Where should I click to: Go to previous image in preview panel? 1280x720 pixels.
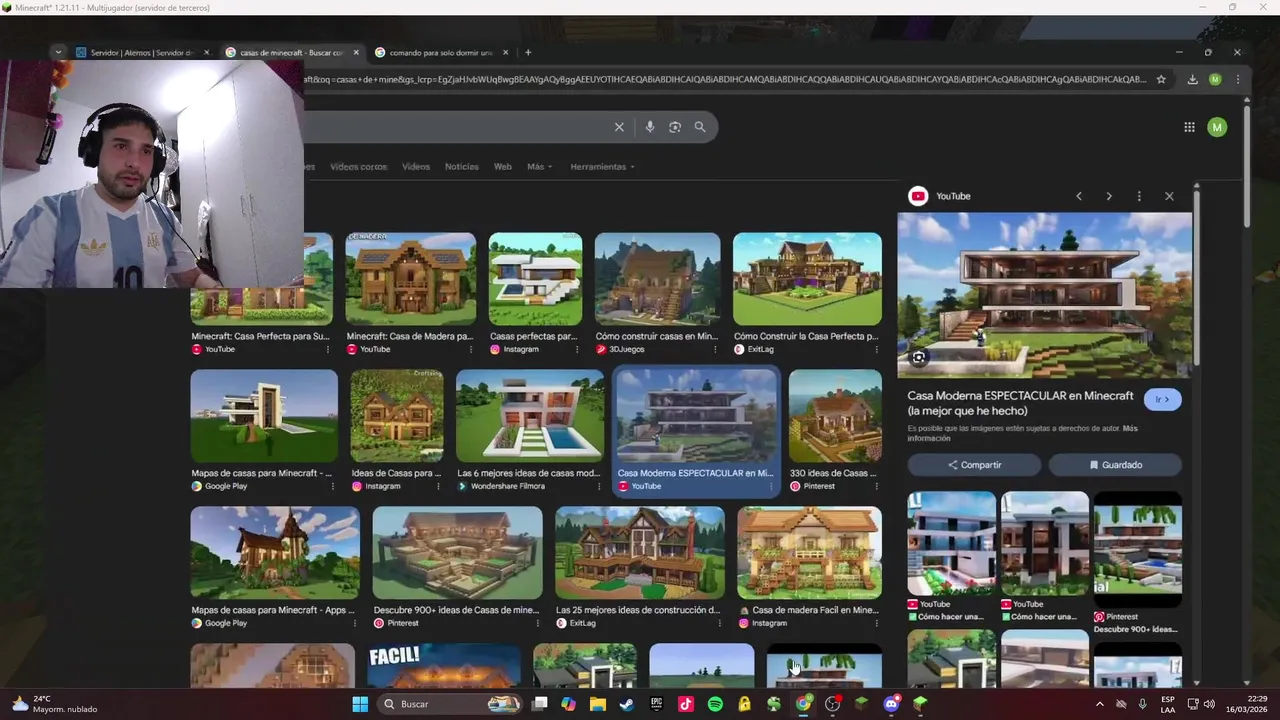point(1079,196)
